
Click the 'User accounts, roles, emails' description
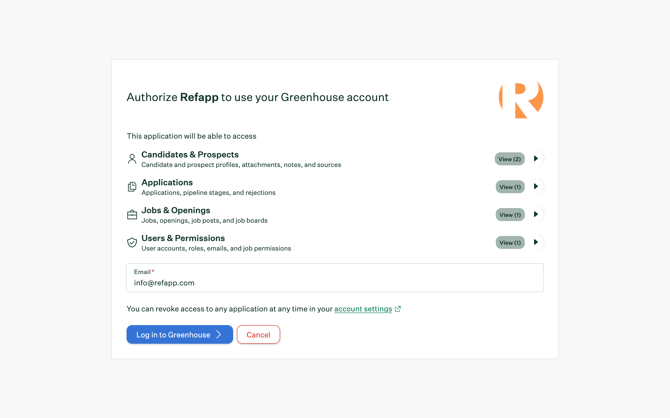click(x=216, y=248)
